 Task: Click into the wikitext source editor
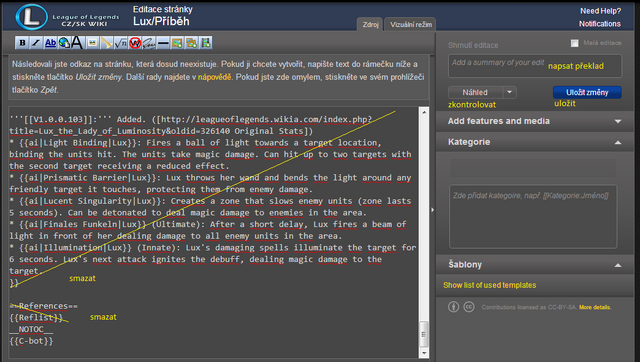coord(214,233)
